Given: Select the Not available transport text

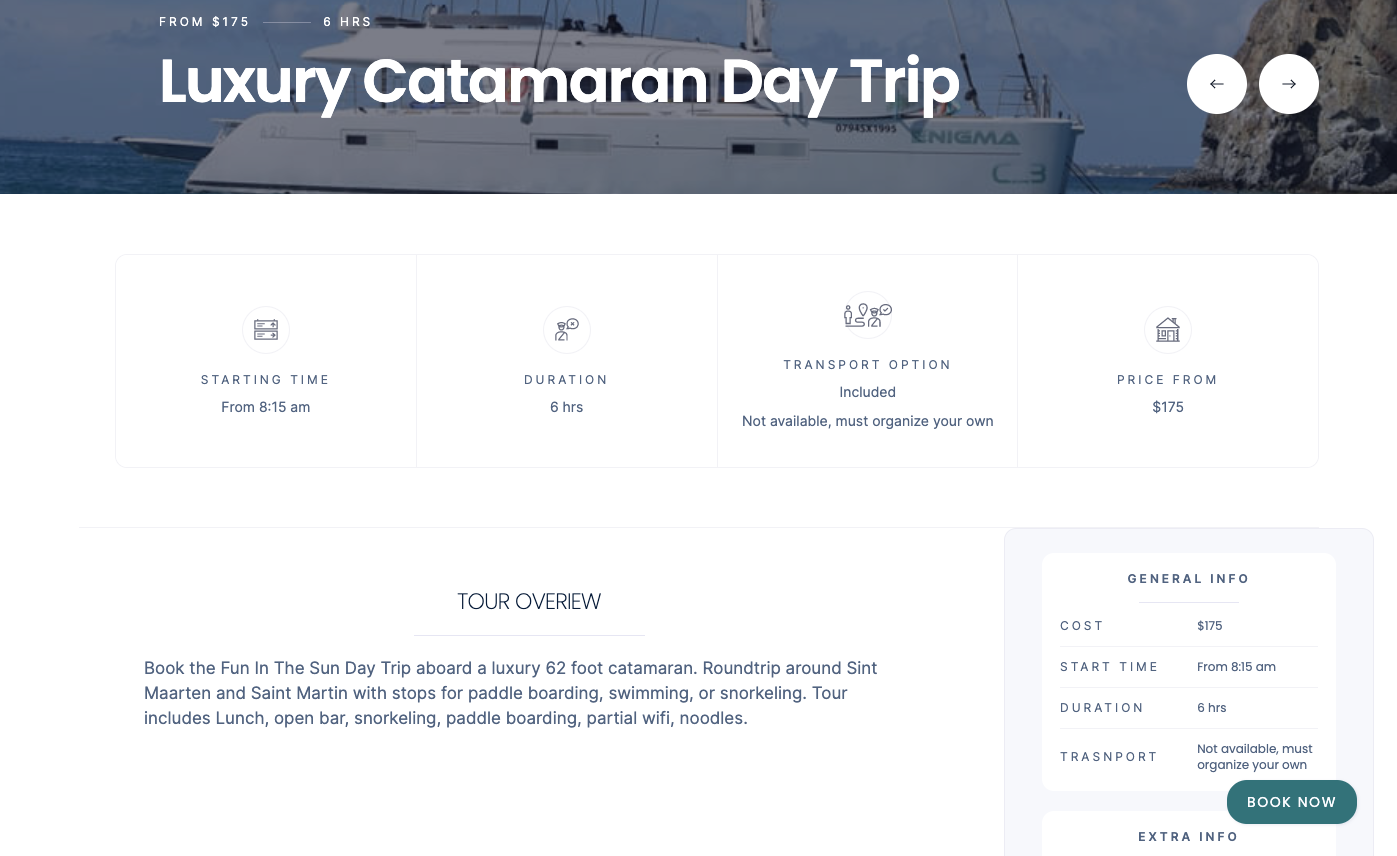Looking at the screenshot, I should [x=867, y=421].
